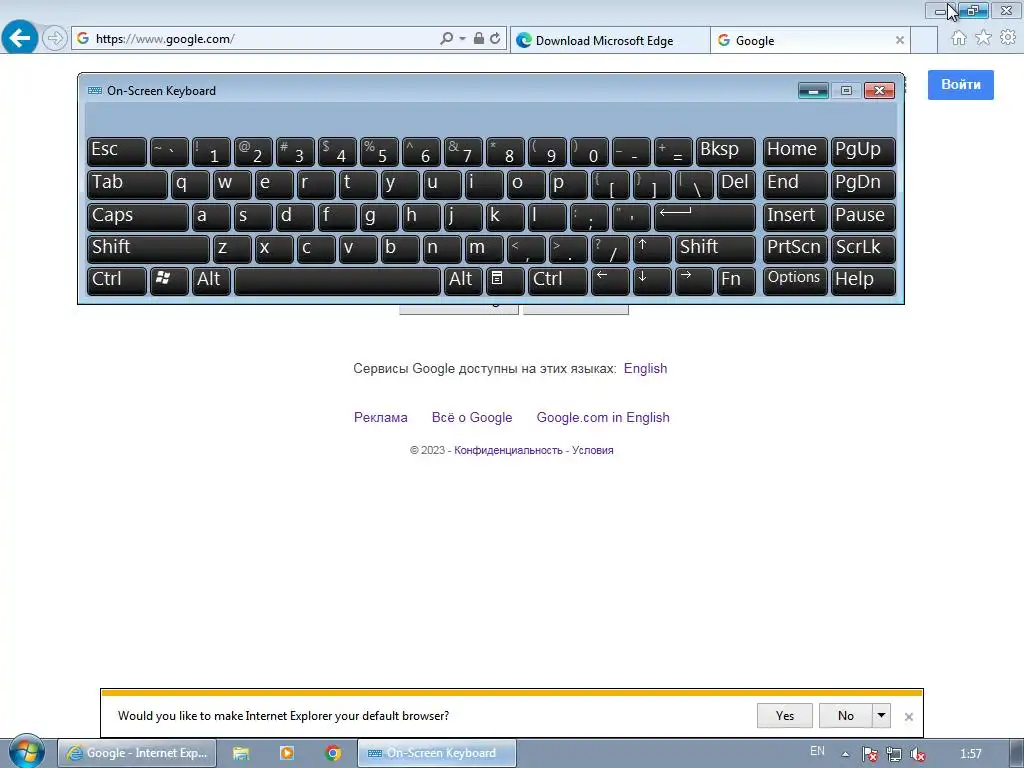
Task: Click the browser Forward arrow button
Action: (55, 39)
